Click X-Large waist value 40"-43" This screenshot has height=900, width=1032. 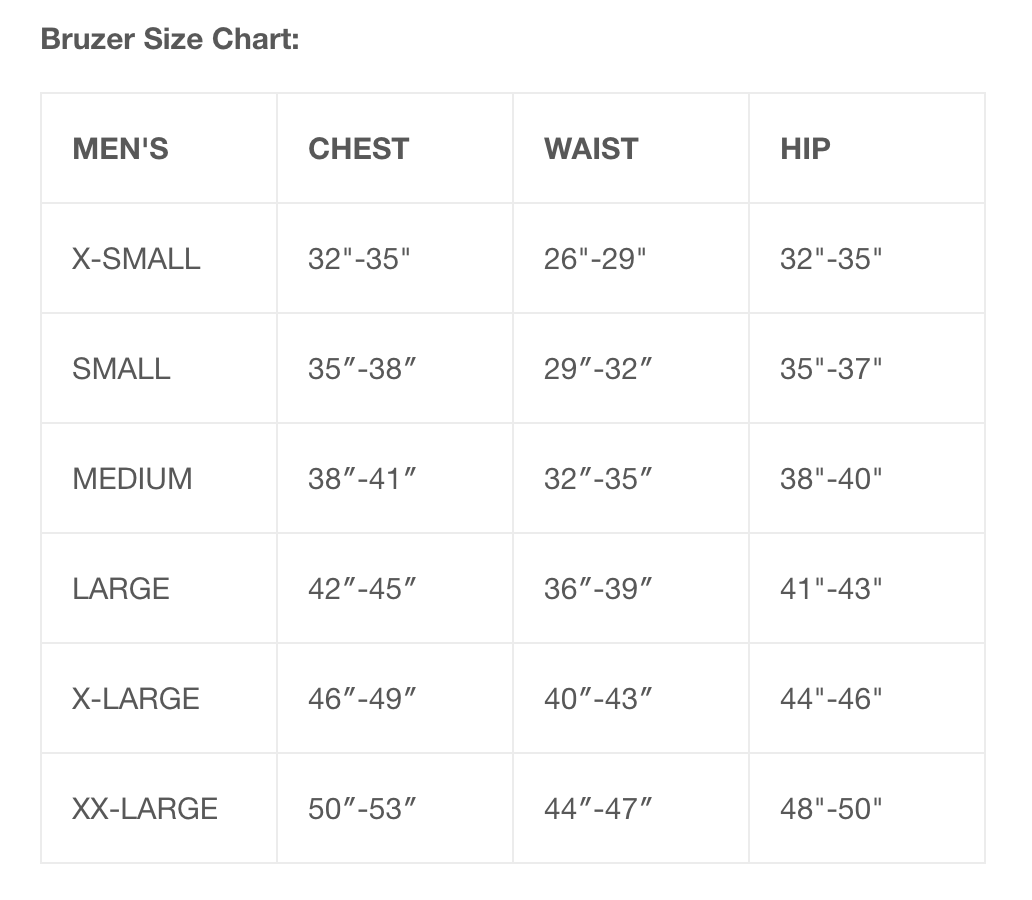click(598, 699)
